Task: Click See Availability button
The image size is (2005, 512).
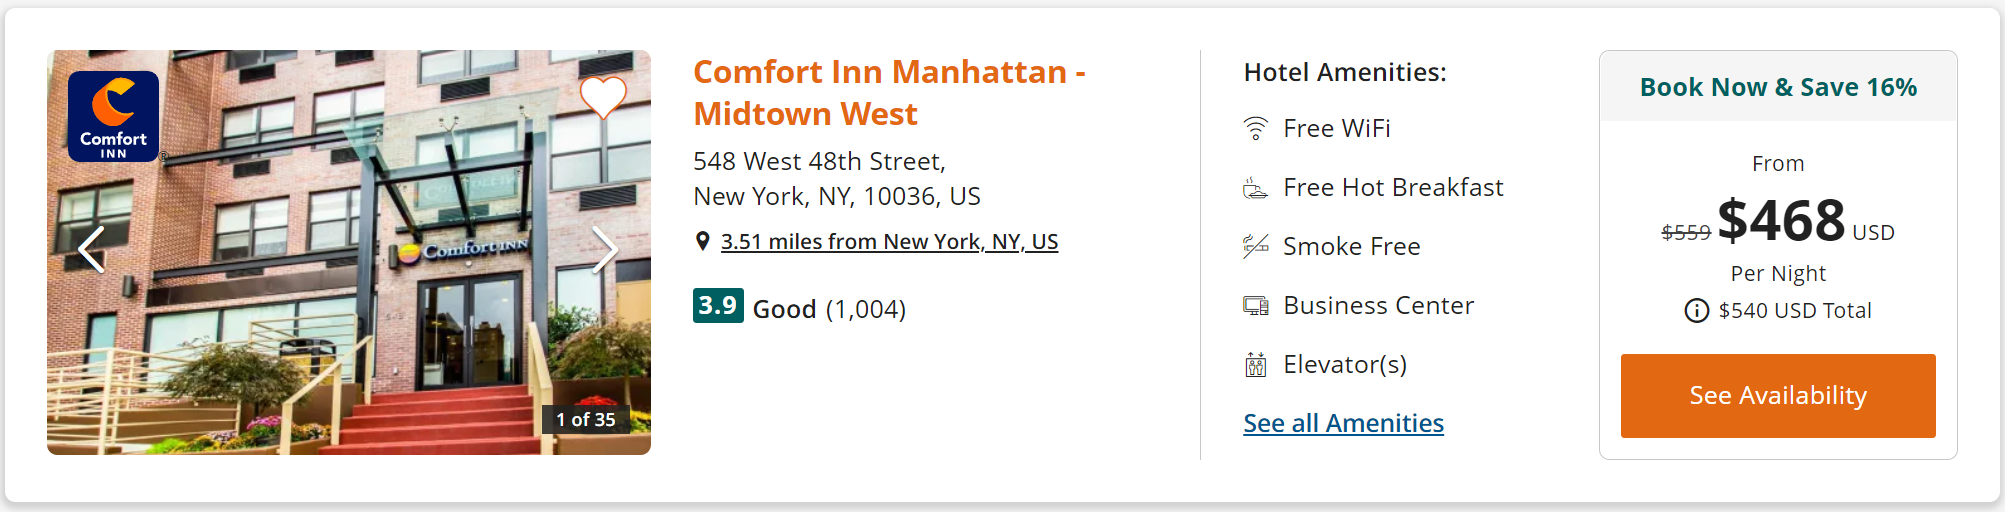Action: (1777, 396)
